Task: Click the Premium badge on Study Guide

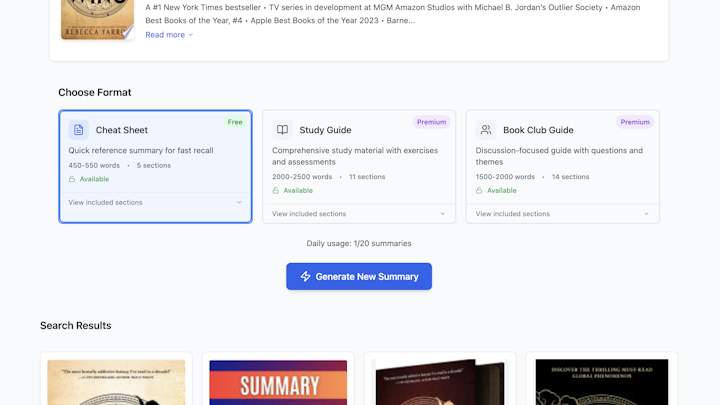Action: pos(431,122)
